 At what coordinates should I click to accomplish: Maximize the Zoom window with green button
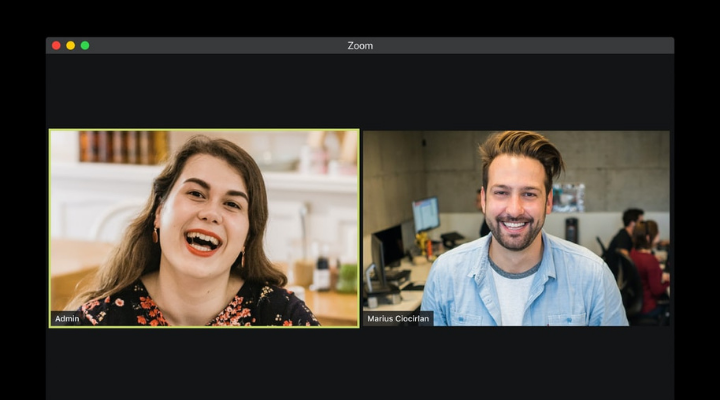pyautogui.click(x=85, y=45)
